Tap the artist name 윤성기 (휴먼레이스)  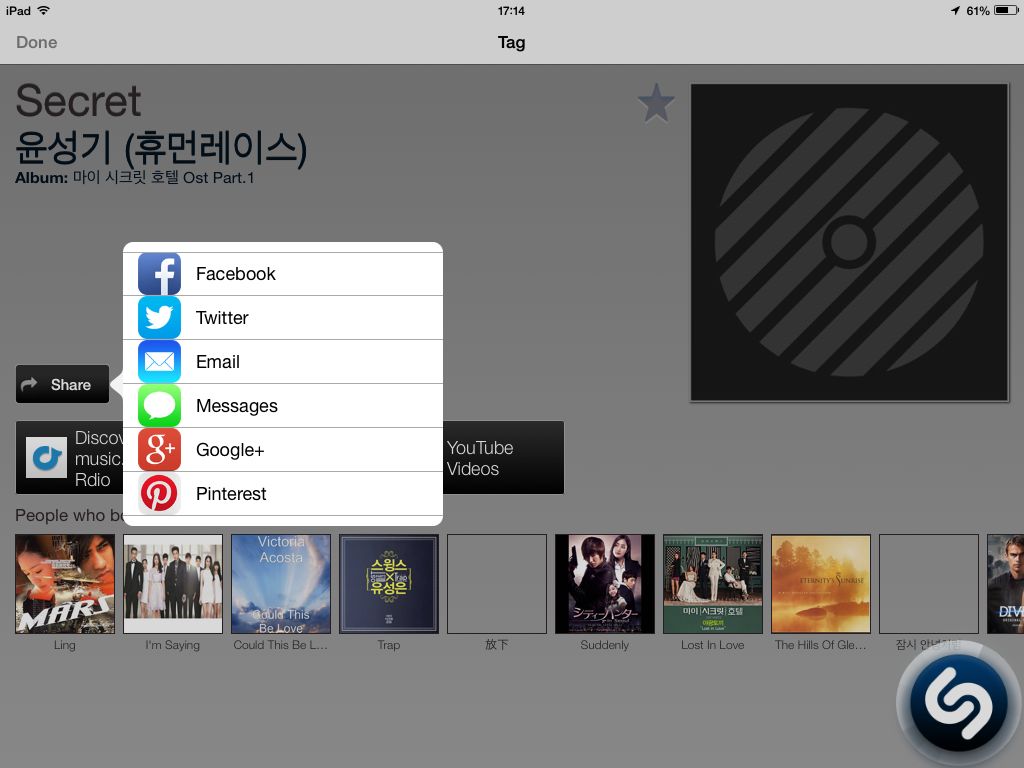[x=161, y=148]
